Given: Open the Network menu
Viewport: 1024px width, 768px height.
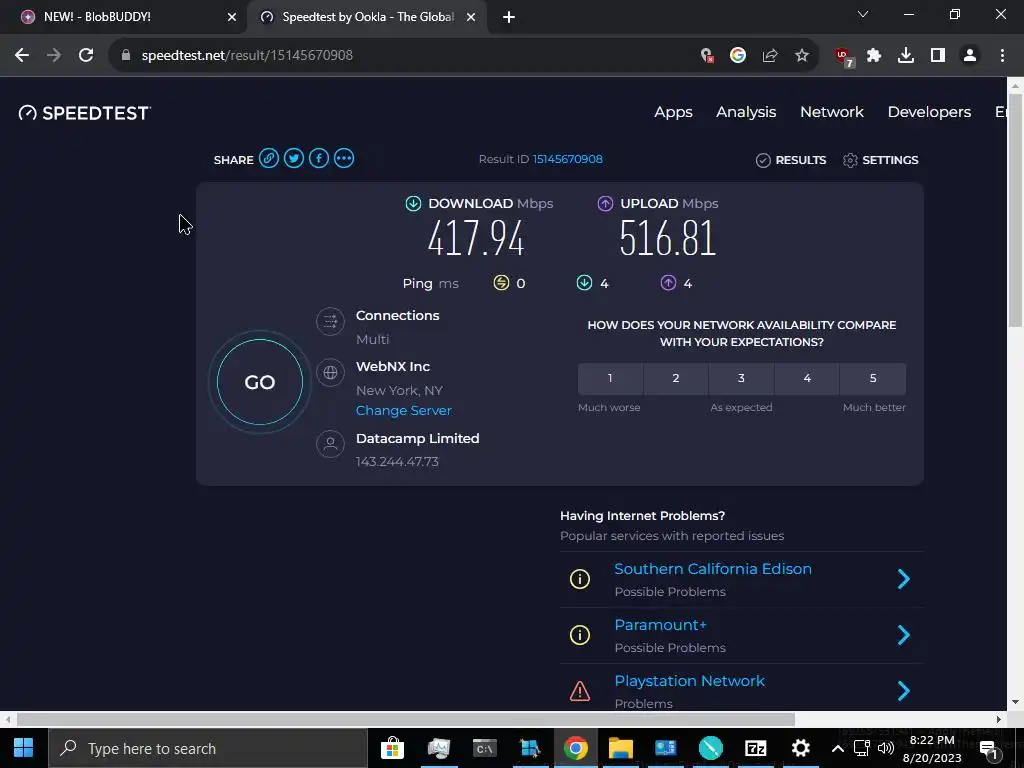Looking at the screenshot, I should tap(832, 112).
